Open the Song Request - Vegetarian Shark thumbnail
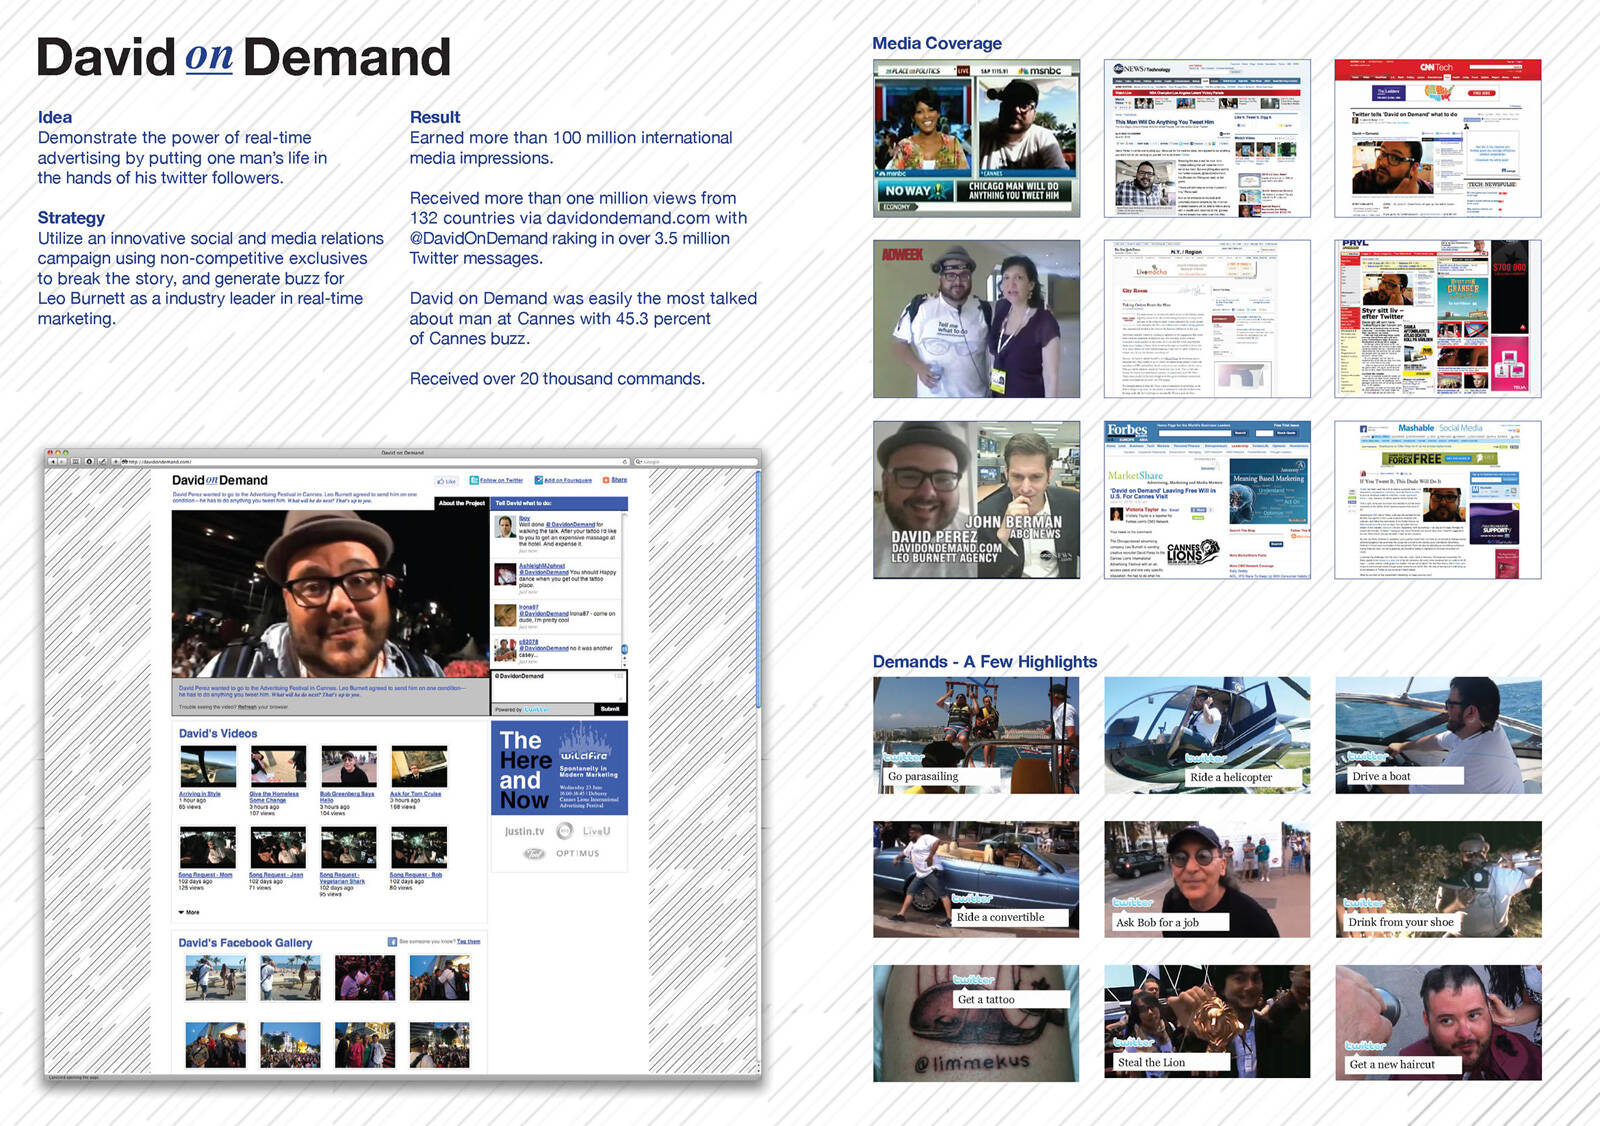1600x1126 pixels. (x=349, y=847)
